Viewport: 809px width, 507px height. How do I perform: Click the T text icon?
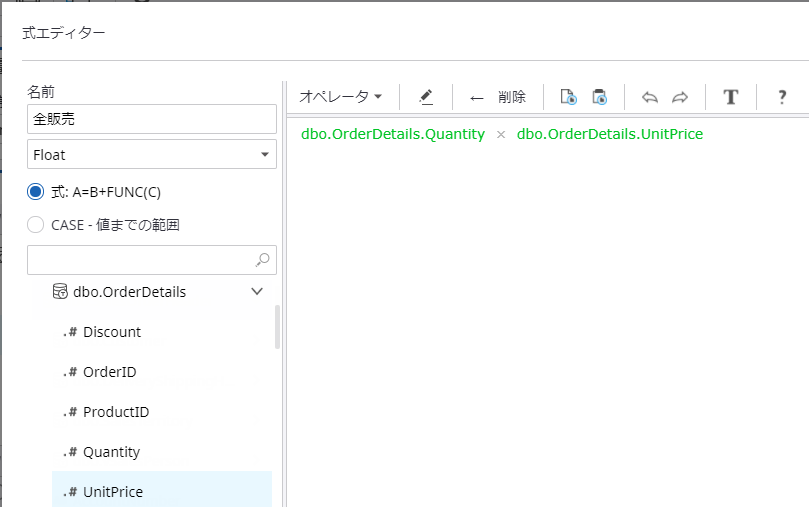pos(731,97)
